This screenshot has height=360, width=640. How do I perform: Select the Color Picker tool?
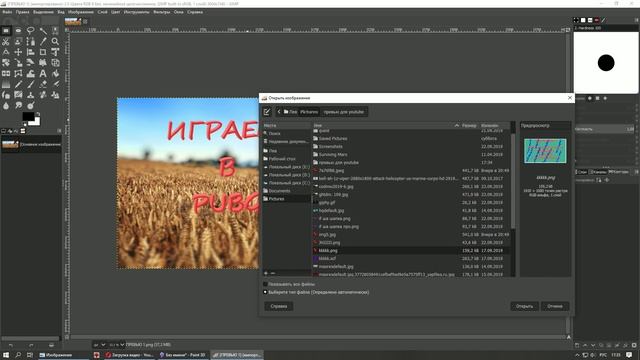coord(43,42)
